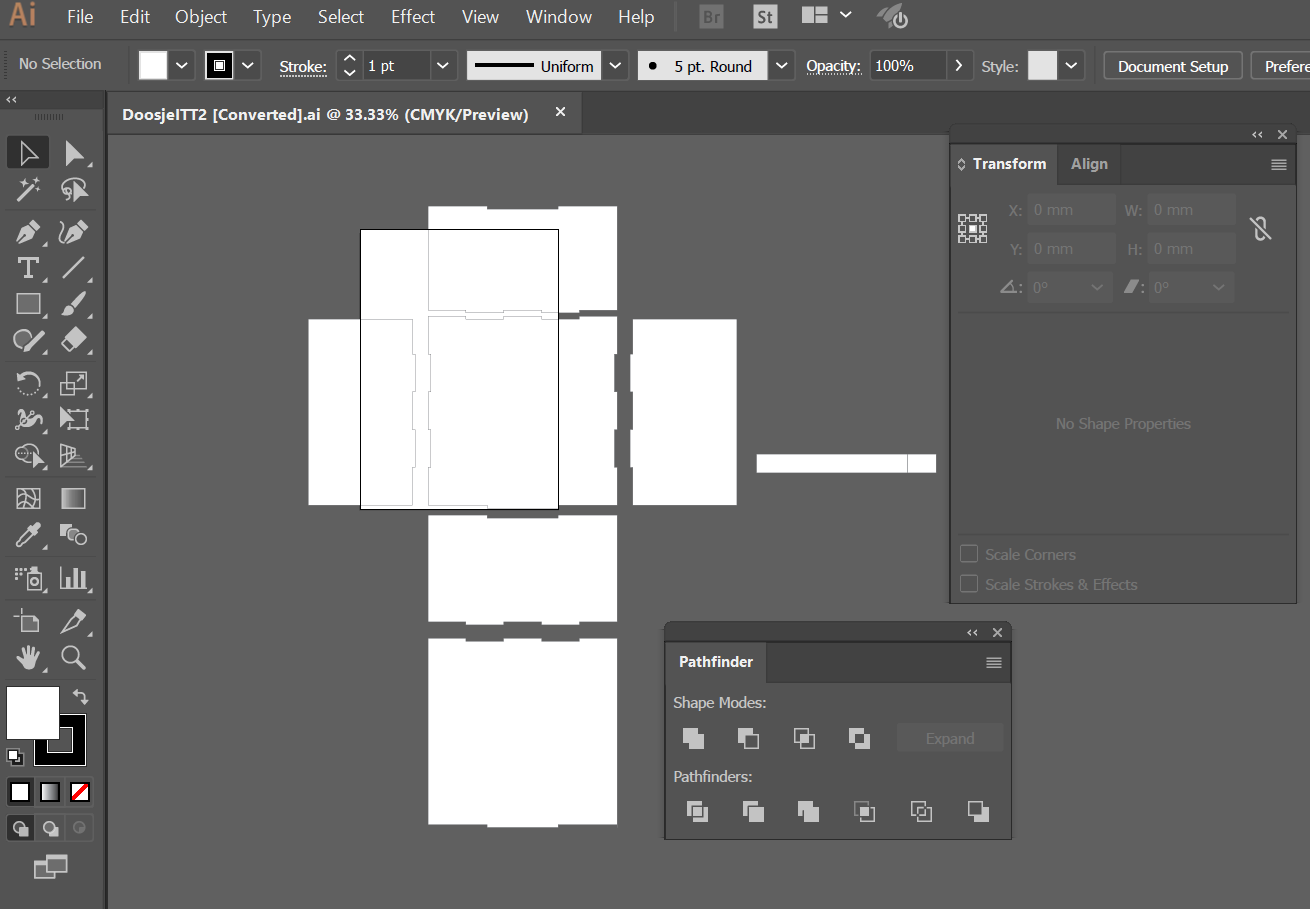
Task: Click Exclude shape mode in Pathfinder
Action: tap(859, 738)
